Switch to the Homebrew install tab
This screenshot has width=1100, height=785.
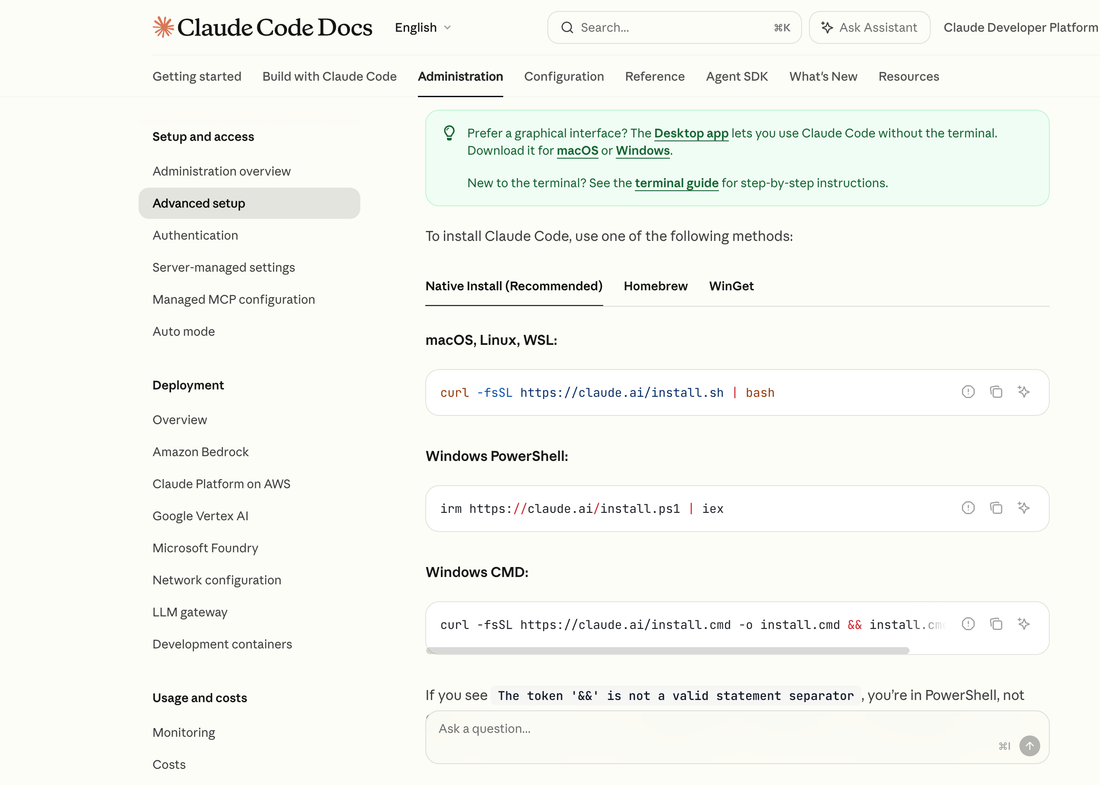pos(655,286)
